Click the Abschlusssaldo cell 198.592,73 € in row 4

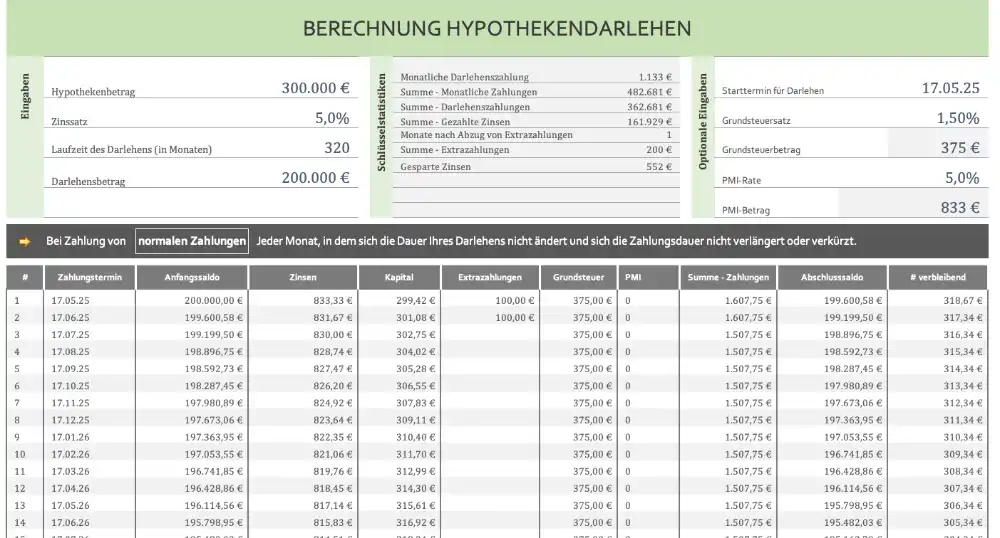tap(853, 352)
